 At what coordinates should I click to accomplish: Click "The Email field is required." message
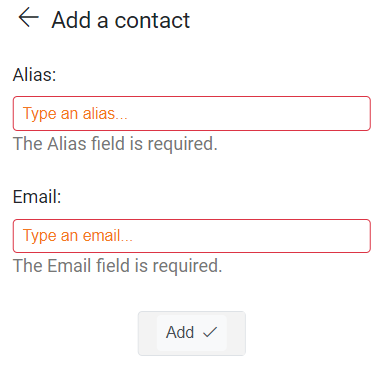tap(117, 266)
